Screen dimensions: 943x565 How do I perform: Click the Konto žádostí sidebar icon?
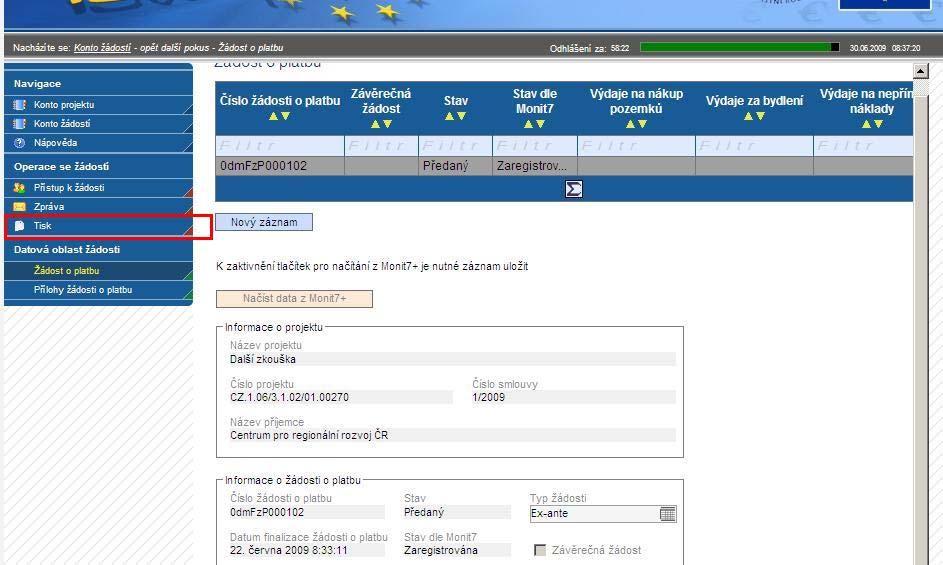pyautogui.click(x=19, y=124)
